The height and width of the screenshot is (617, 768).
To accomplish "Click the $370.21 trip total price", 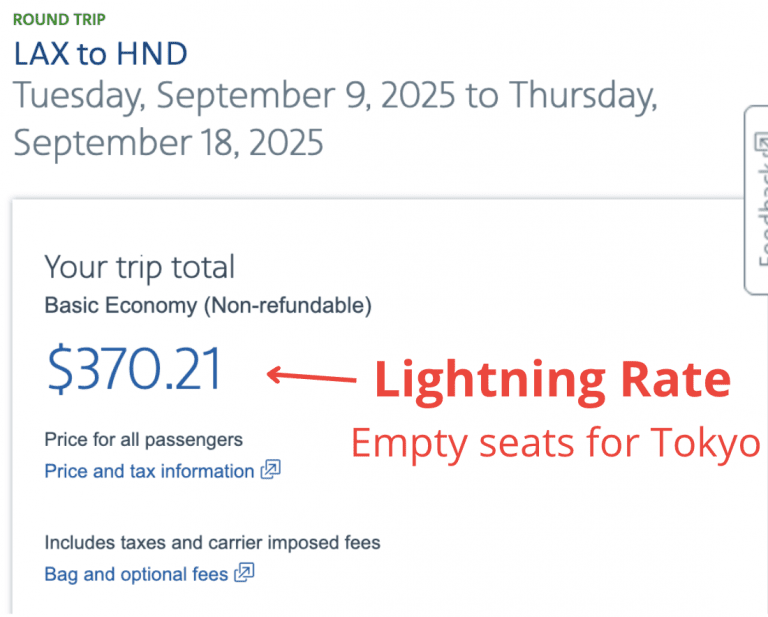I will point(134,369).
